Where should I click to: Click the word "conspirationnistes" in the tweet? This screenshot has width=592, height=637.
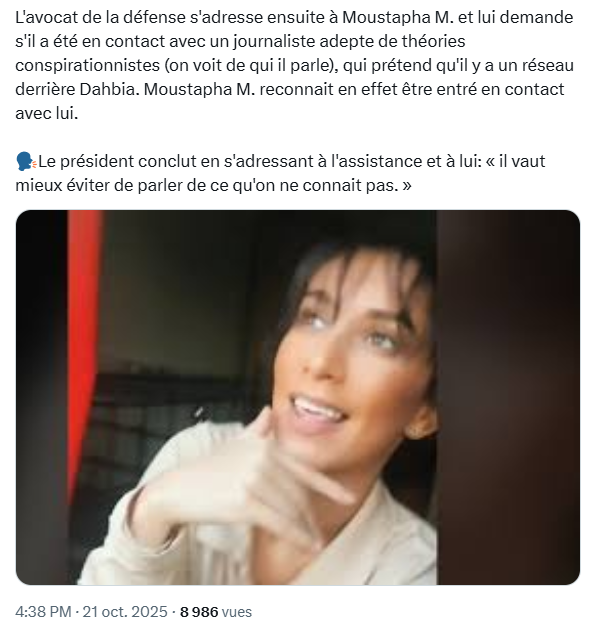tap(87, 65)
